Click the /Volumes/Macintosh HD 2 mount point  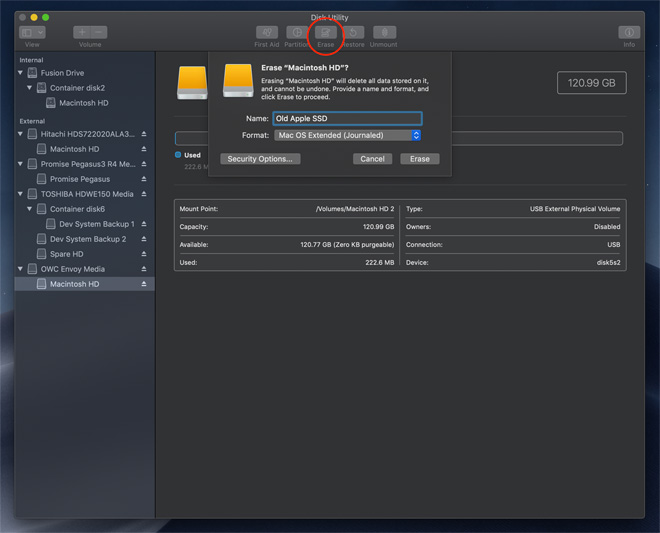355,209
